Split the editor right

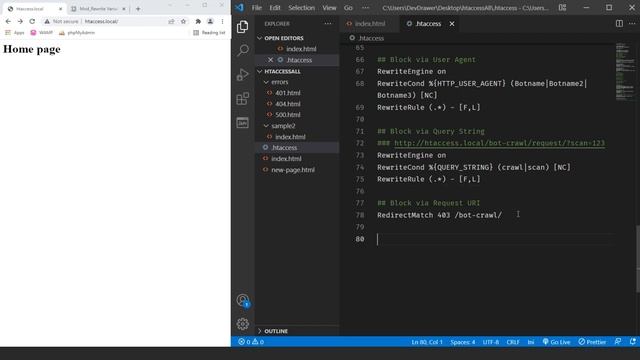point(619,24)
